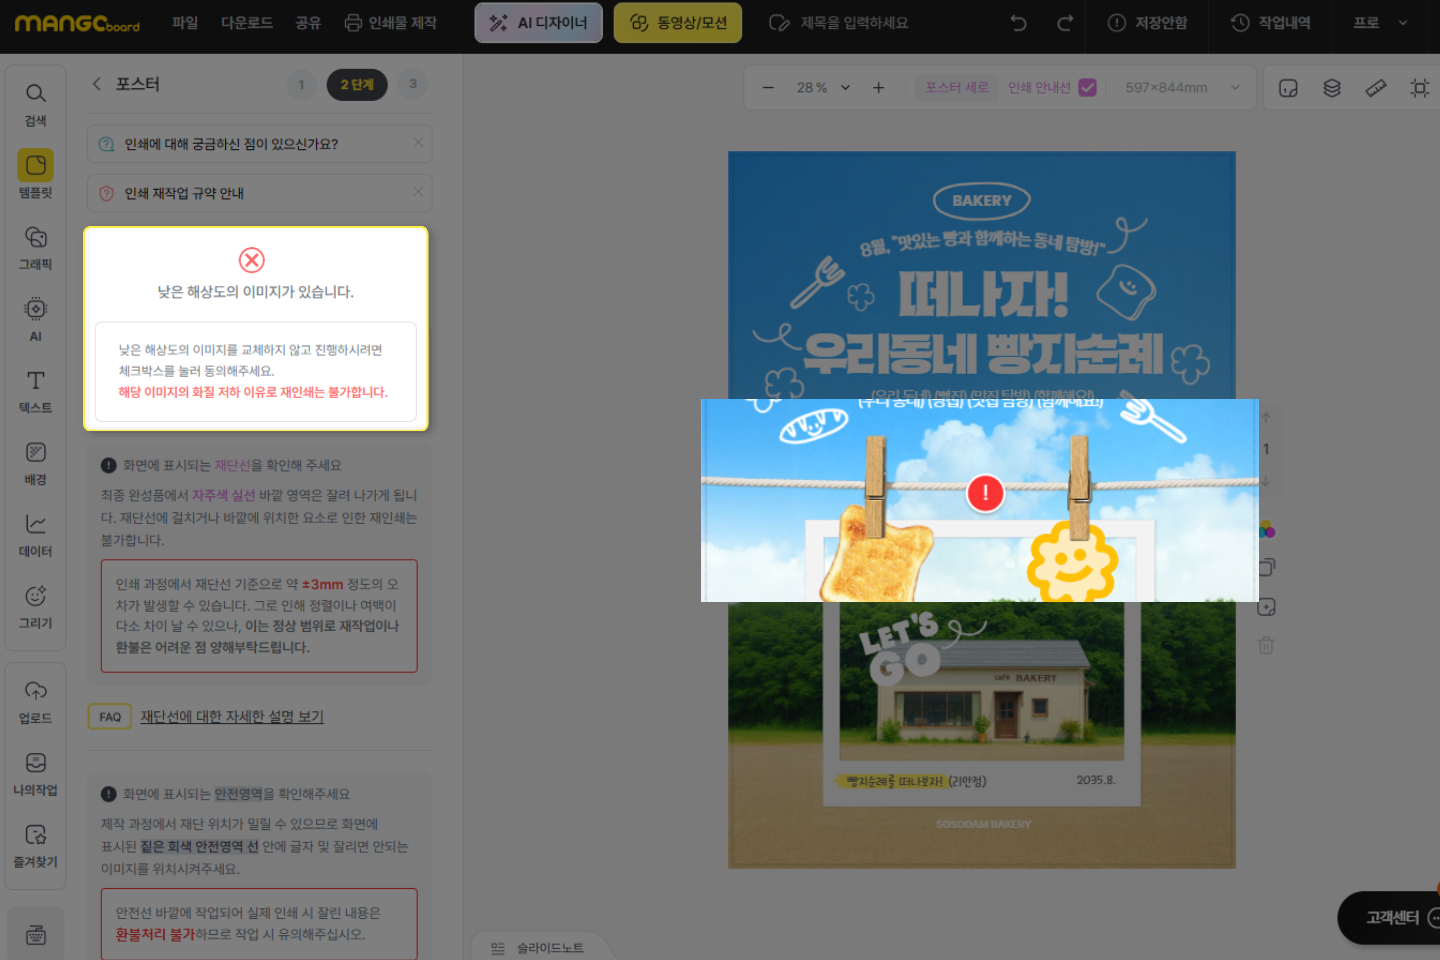Click the title input field 제목을 입력하세요

854,23
